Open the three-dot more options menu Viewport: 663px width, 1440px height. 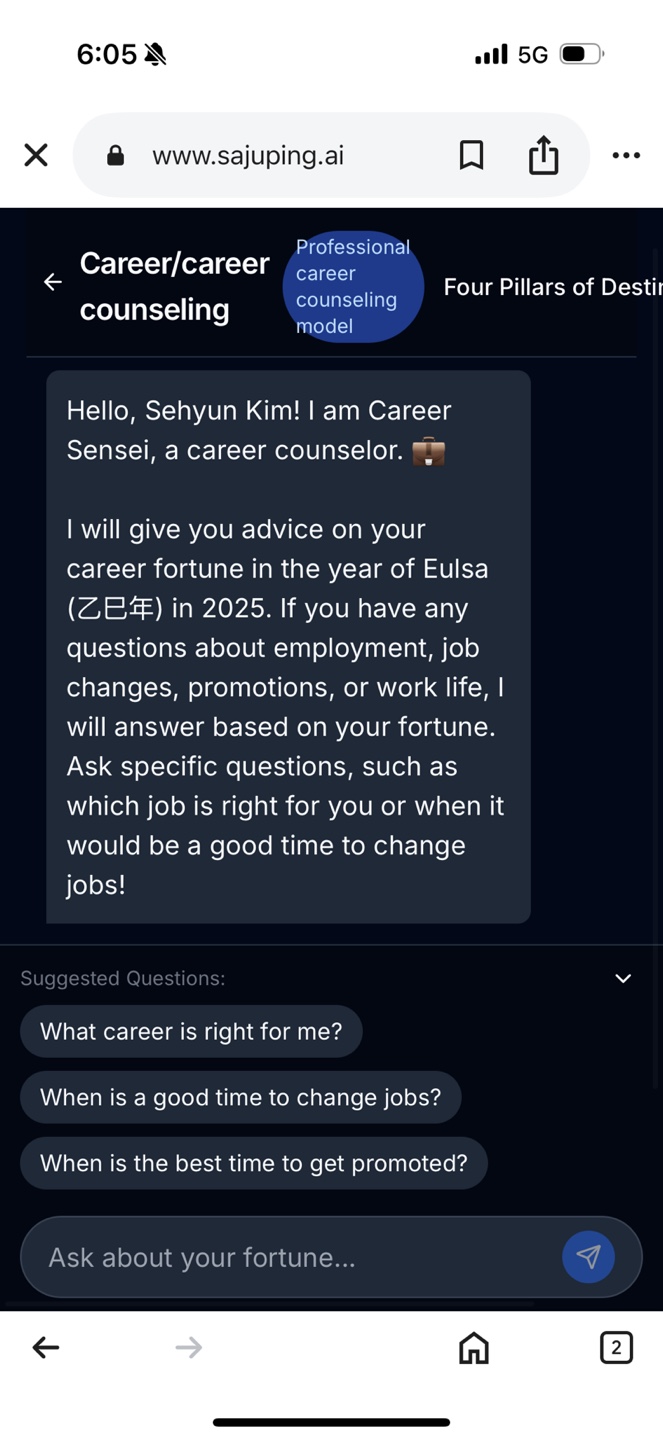coord(626,155)
